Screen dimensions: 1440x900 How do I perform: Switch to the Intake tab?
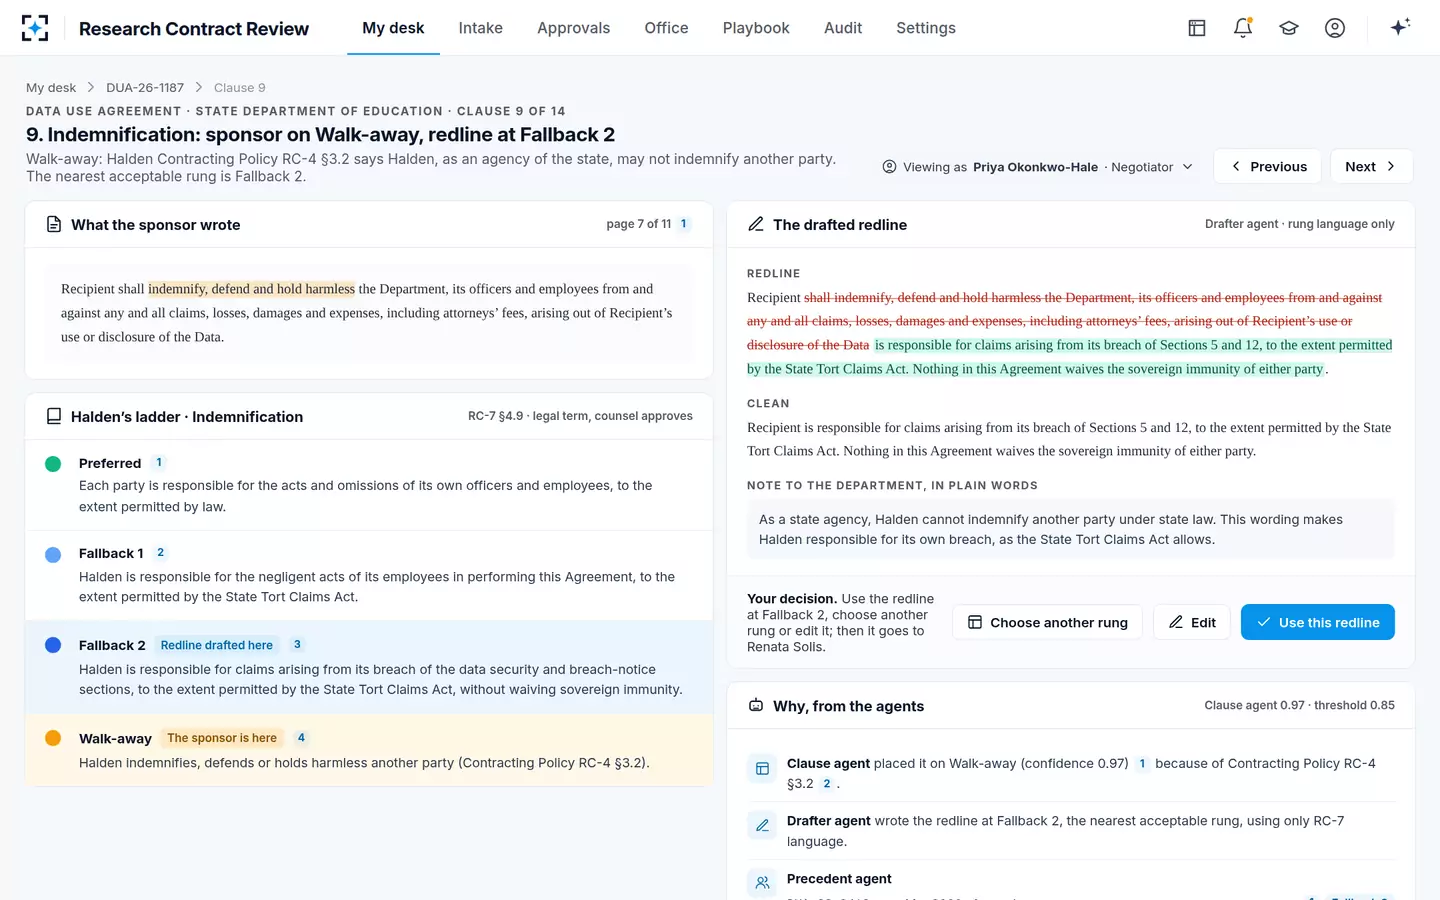(481, 28)
